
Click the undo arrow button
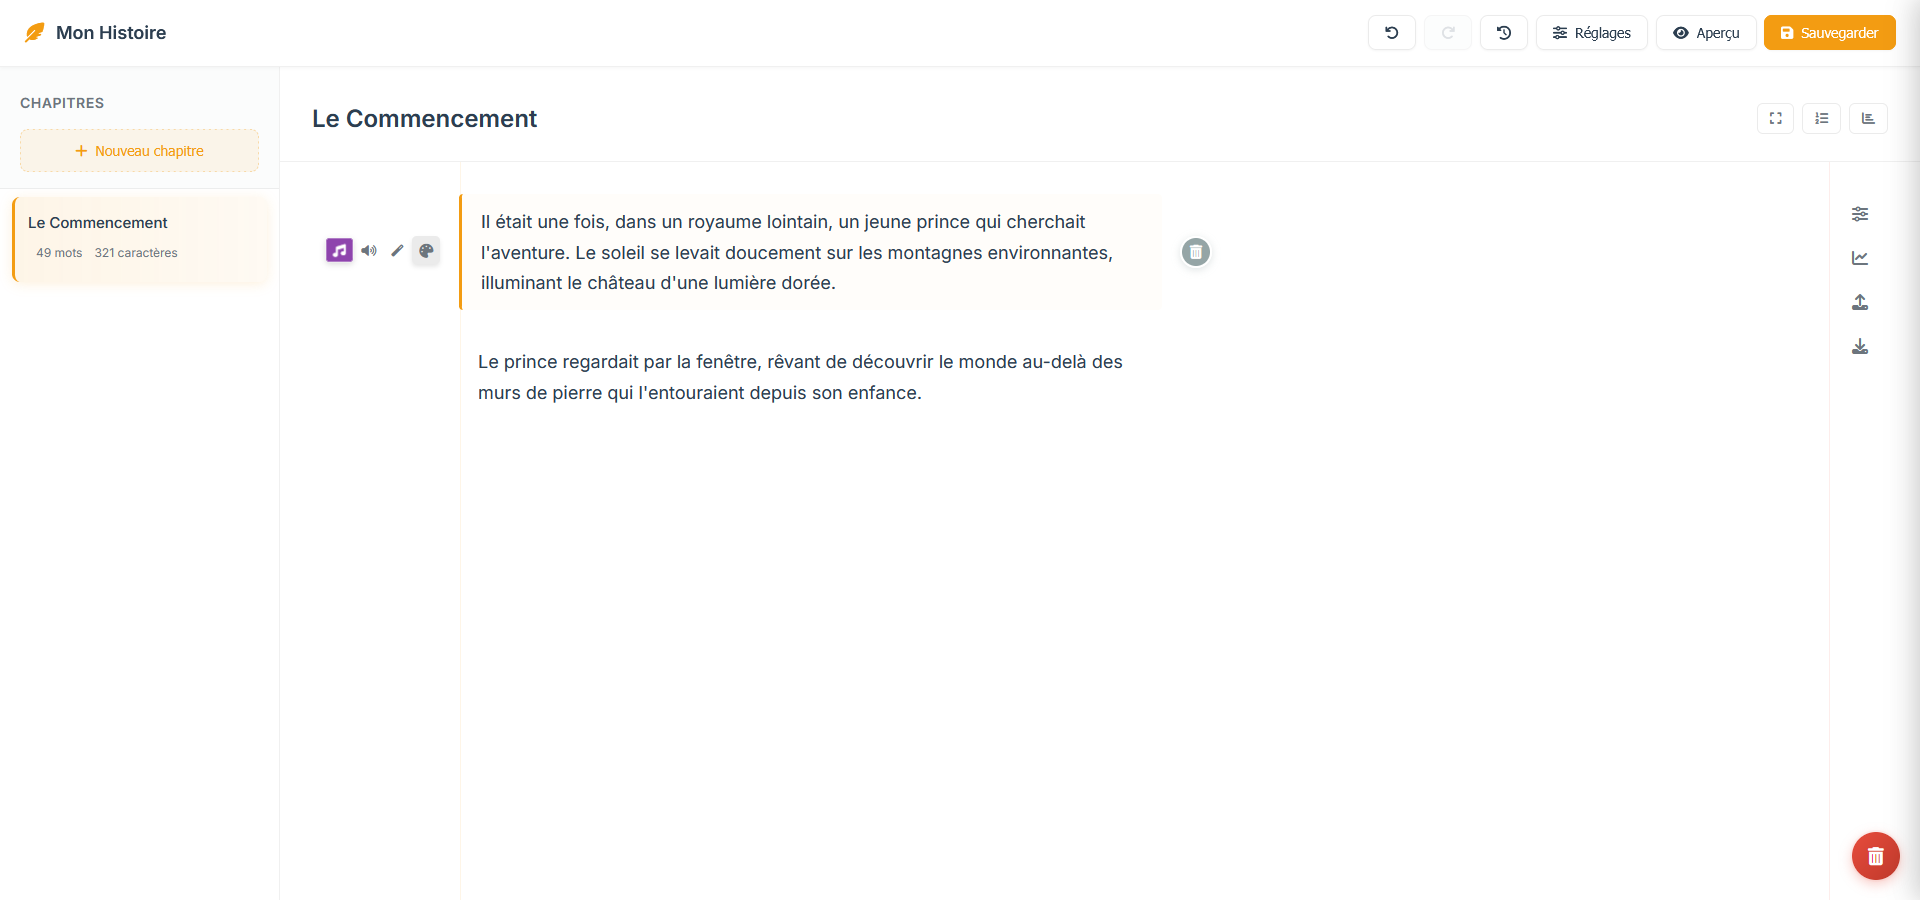[1391, 33]
